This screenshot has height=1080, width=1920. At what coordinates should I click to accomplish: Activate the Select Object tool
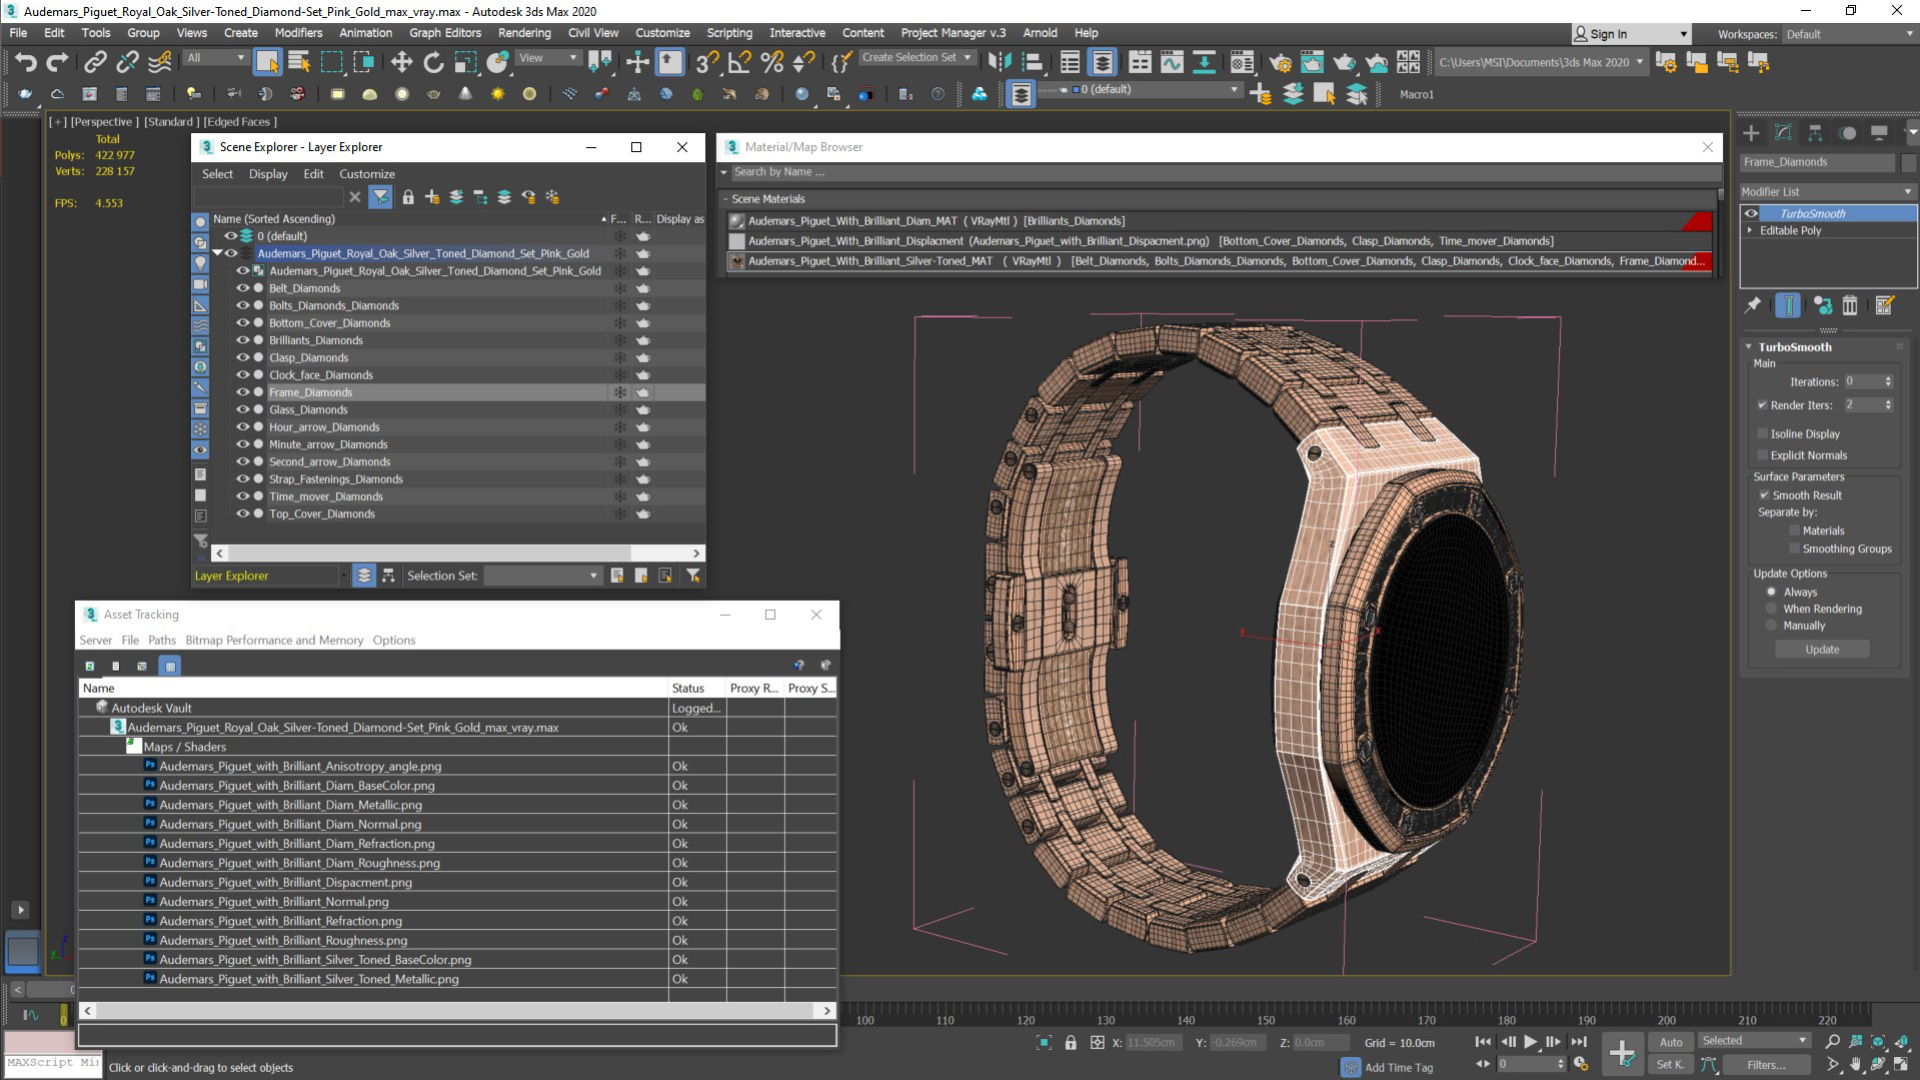coord(267,62)
